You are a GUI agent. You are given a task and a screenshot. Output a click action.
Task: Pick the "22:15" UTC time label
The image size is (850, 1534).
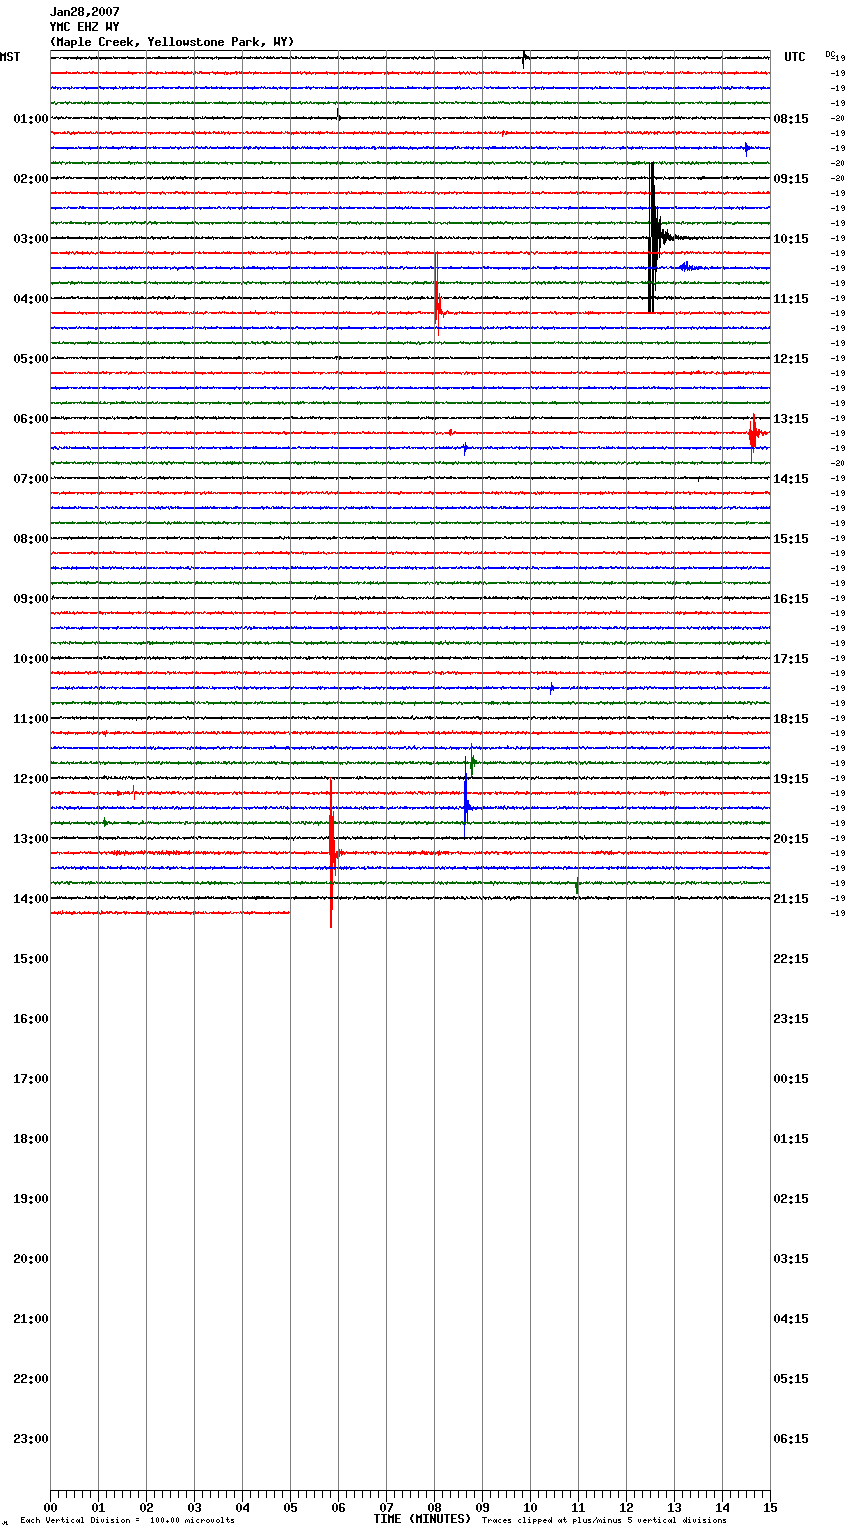791,959
